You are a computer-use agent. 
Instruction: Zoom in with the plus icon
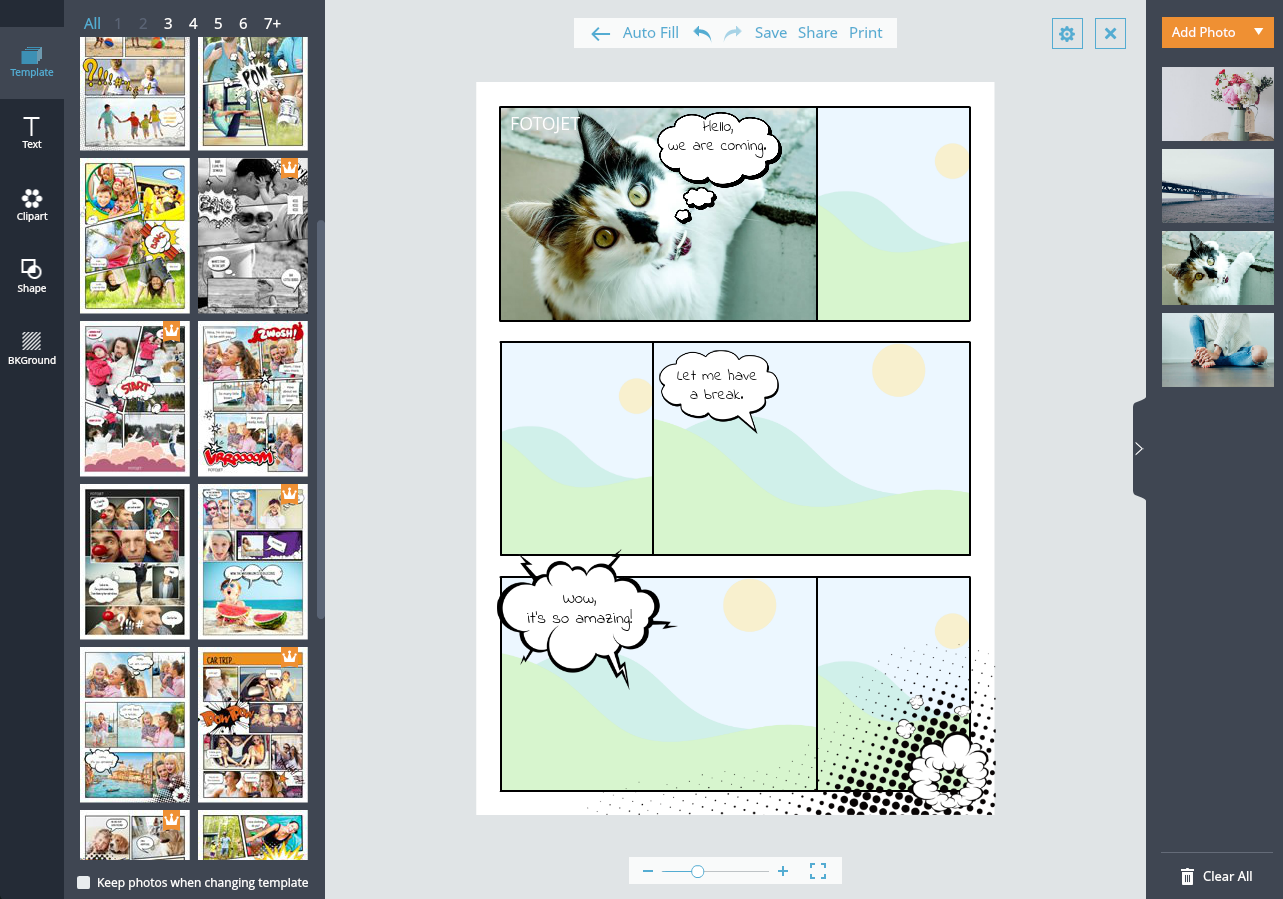click(783, 871)
